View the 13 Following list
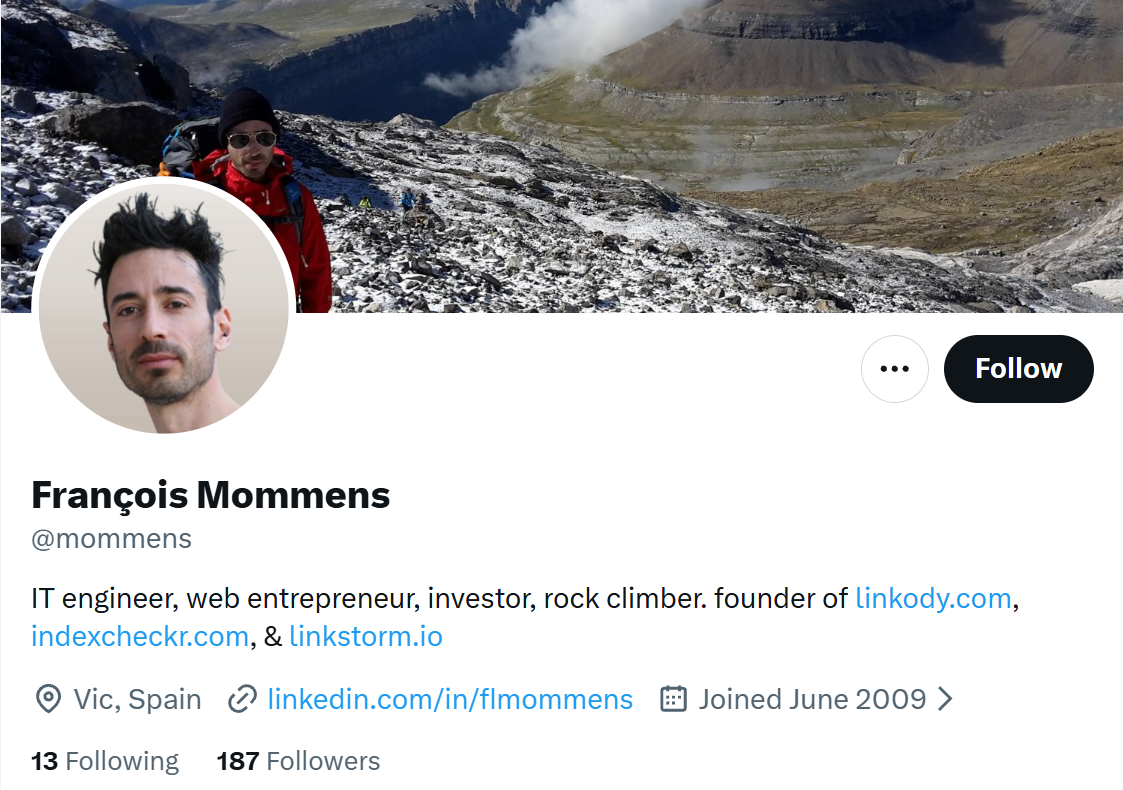This screenshot has height=790, width=1123. (x=104, y=760)
